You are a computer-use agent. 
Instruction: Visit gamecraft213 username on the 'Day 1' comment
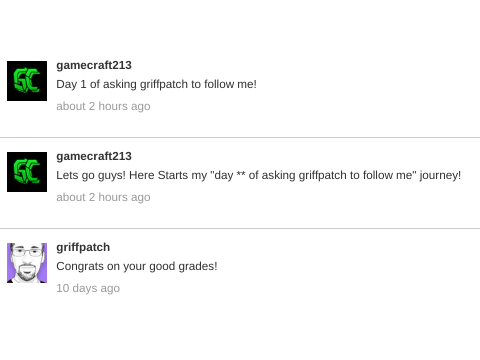click(94, 65)
